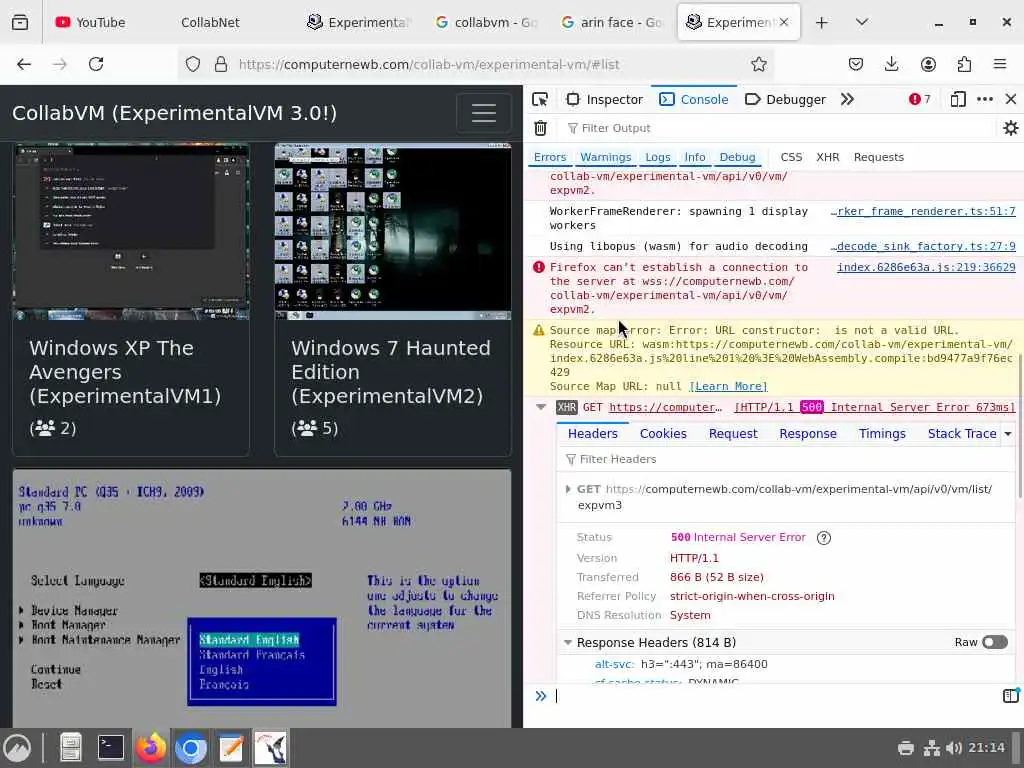Collapse the XHR GET request entry
This screenshot has height=768, width=1024.
[541, 407]
